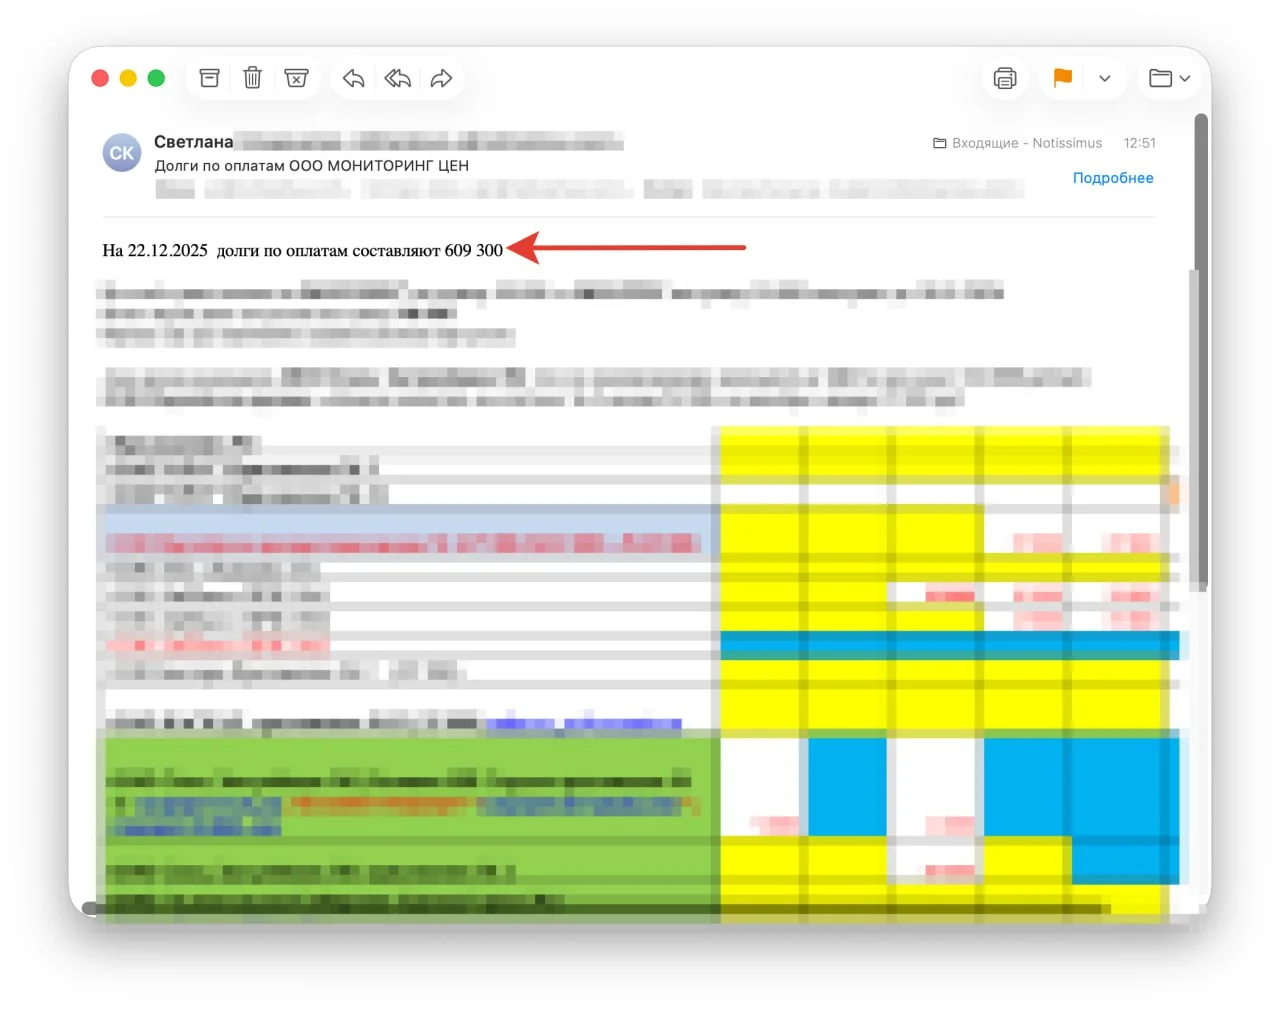Click the Reply All double-arrow icon
1280x1009 pixels.
click(x=397, y=78)
